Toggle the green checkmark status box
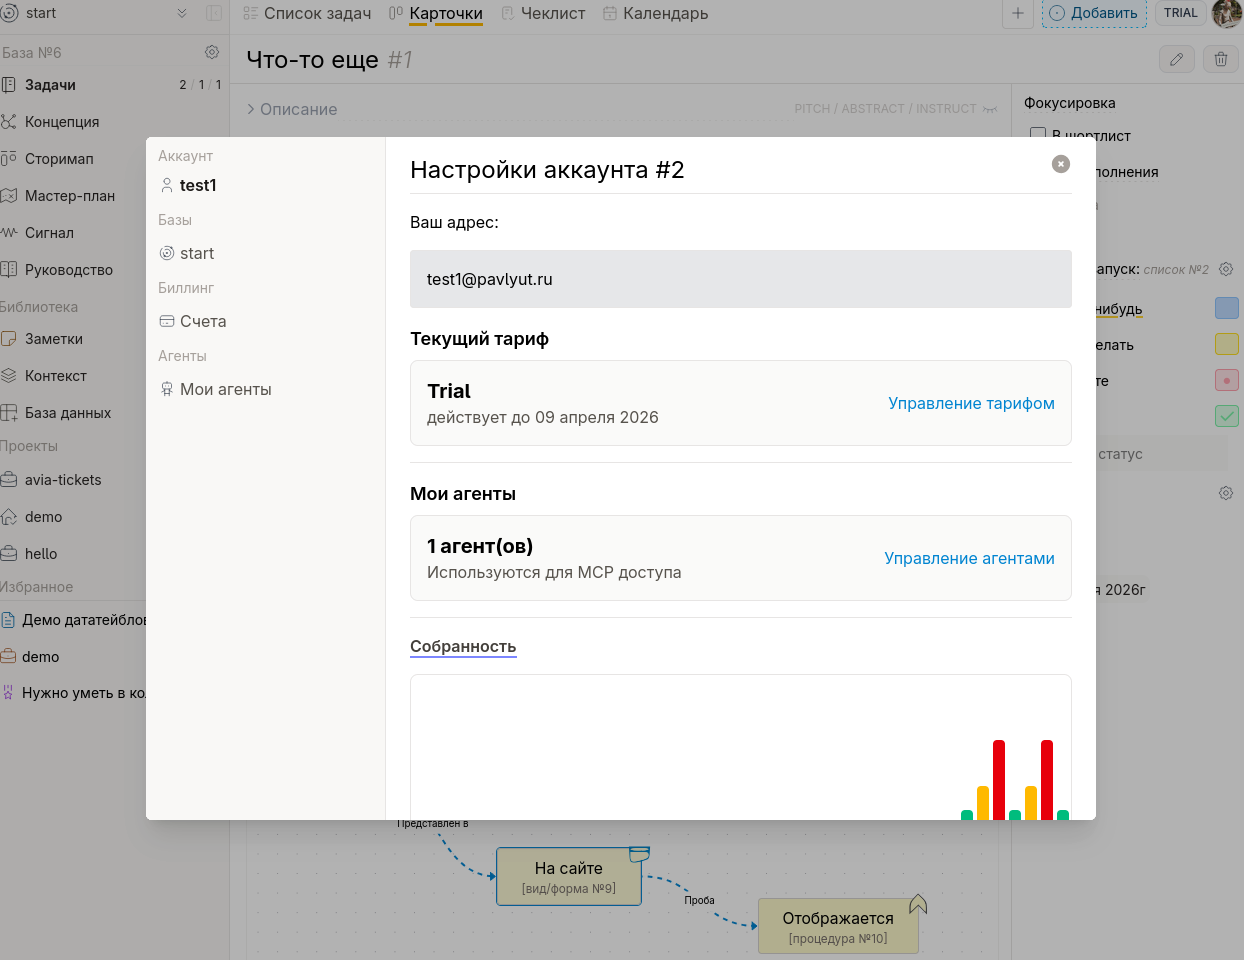 point(1226,416)
